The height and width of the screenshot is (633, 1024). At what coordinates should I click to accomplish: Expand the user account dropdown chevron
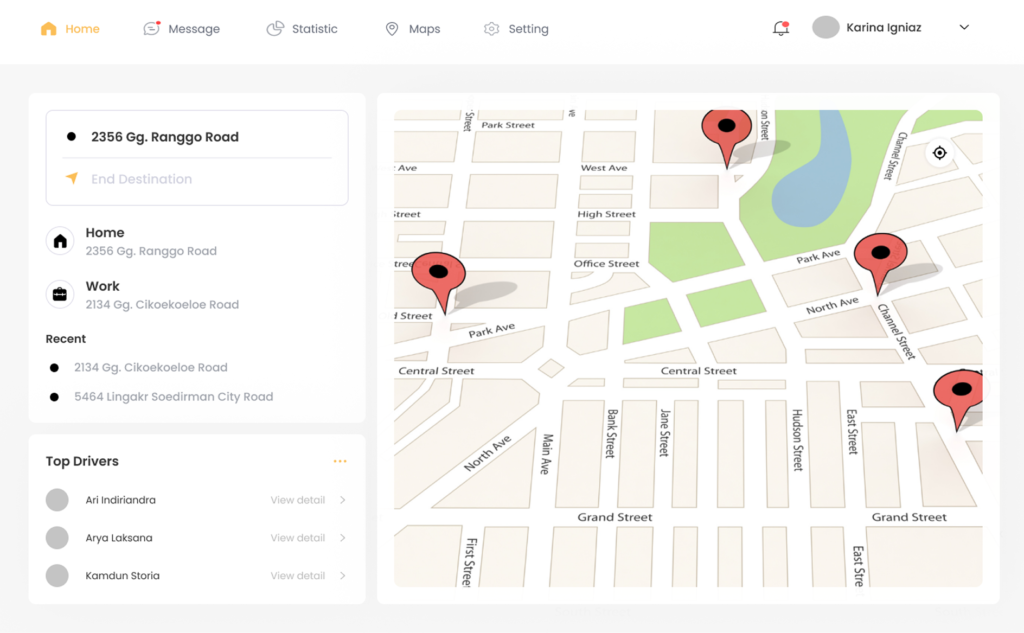pos(964,28)
